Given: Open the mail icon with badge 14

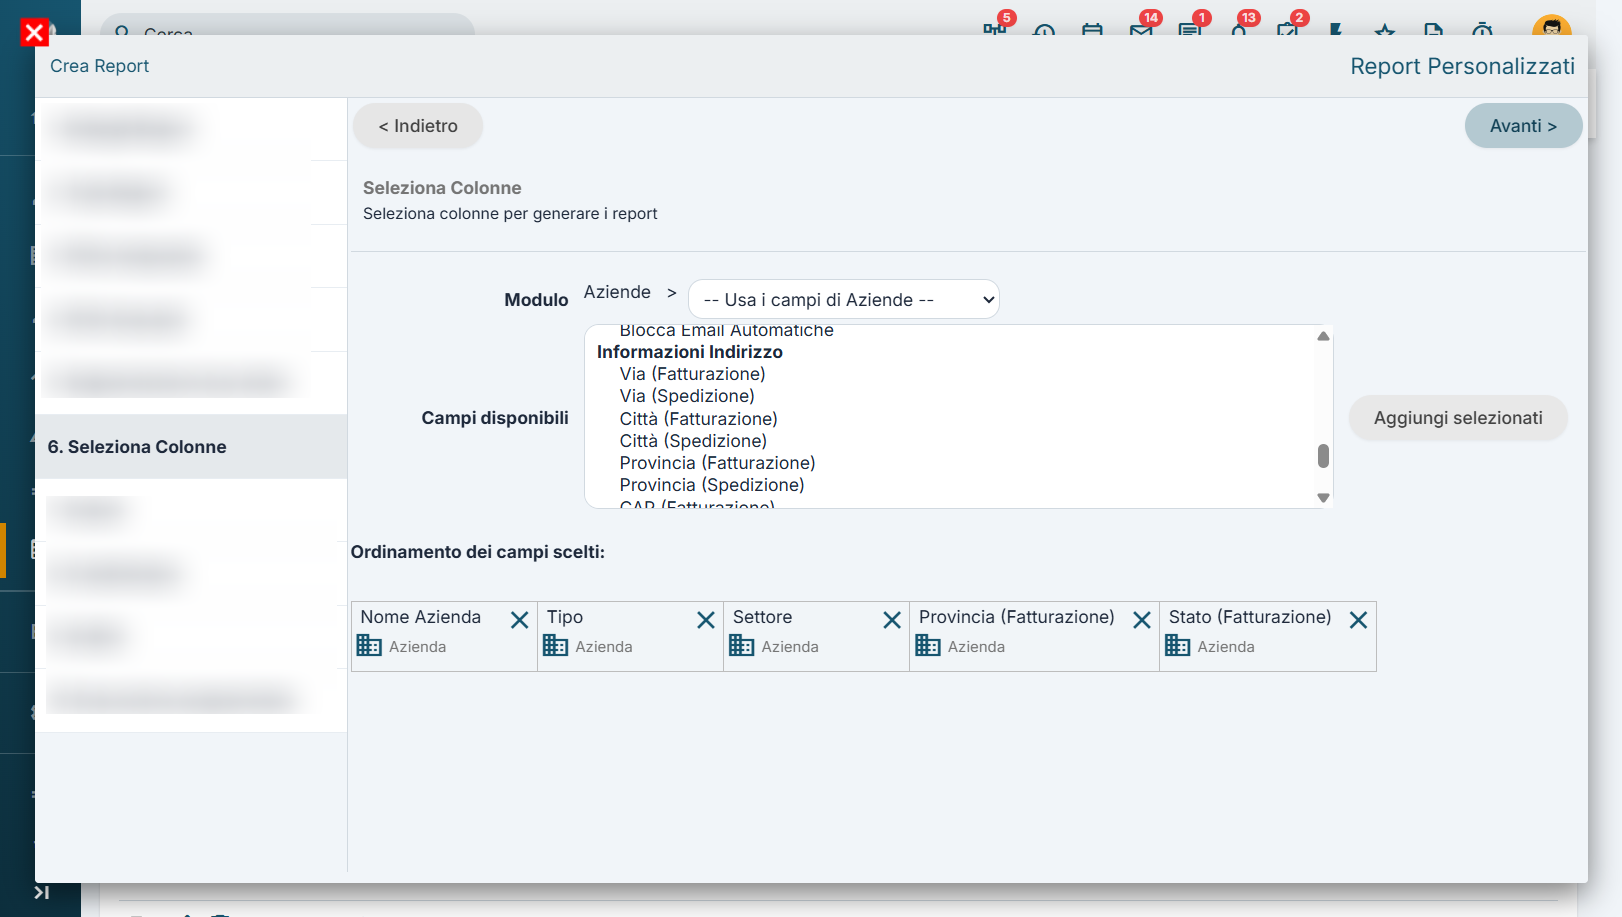Looking at the screenshot, I should click(1141, 30).
